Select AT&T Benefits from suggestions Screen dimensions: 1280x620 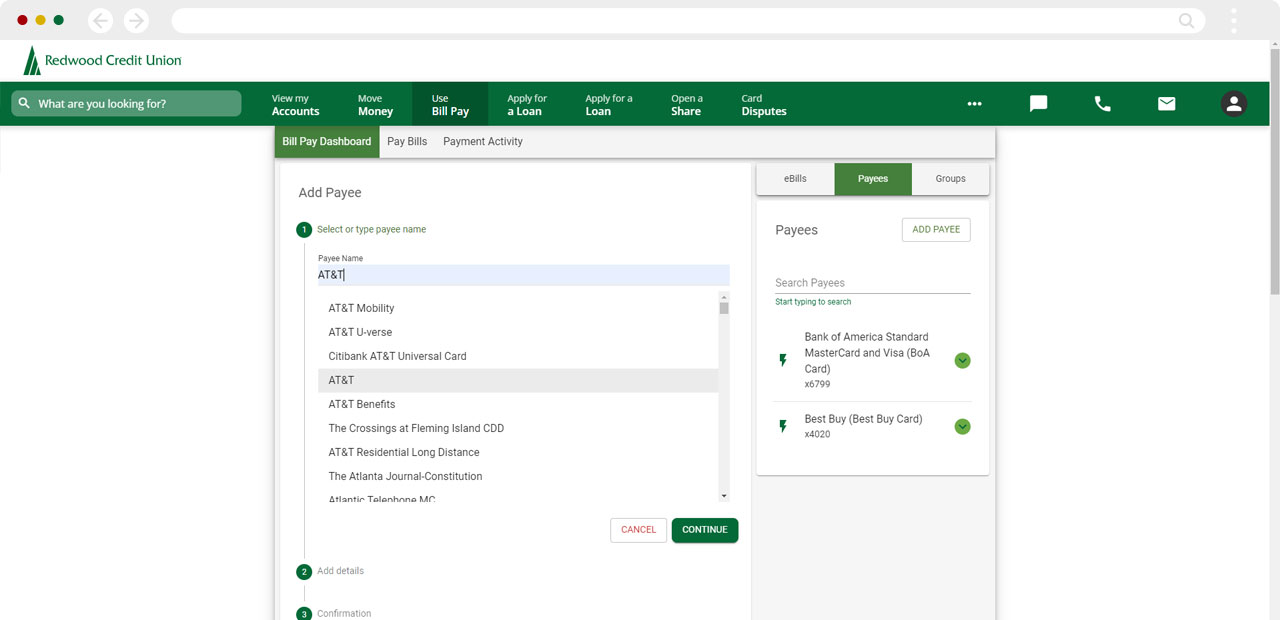(x=518, y=404)
